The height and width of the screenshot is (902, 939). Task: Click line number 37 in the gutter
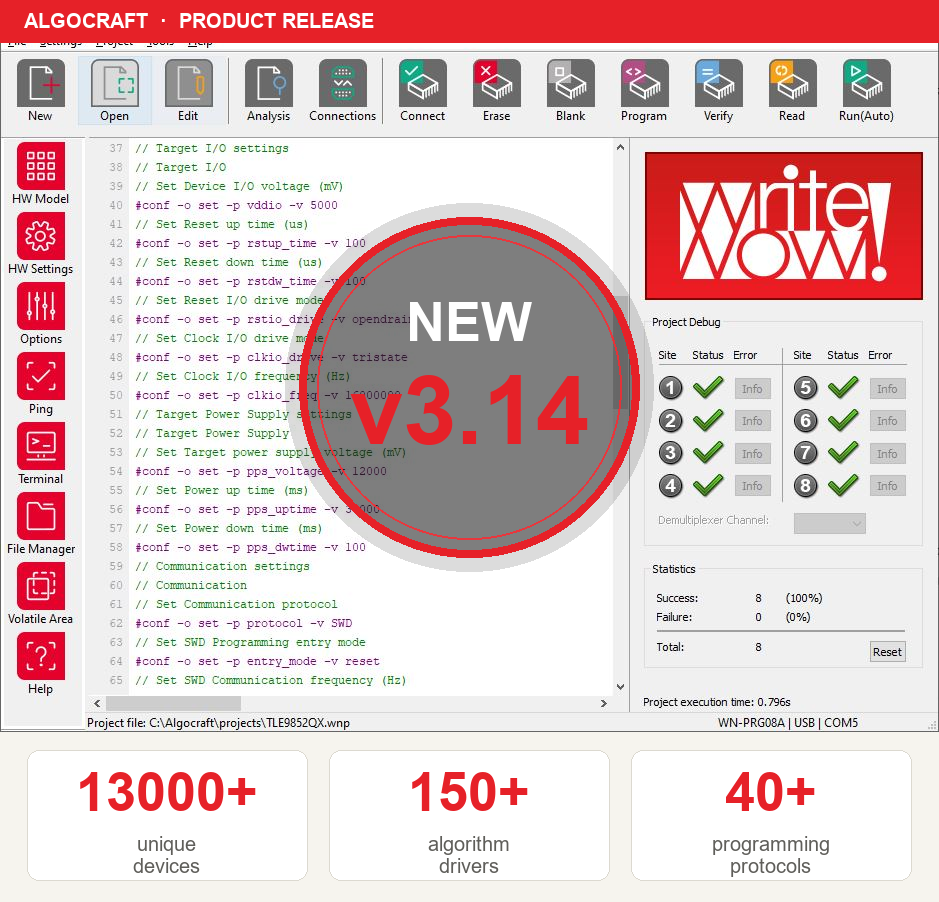(116, 148)
